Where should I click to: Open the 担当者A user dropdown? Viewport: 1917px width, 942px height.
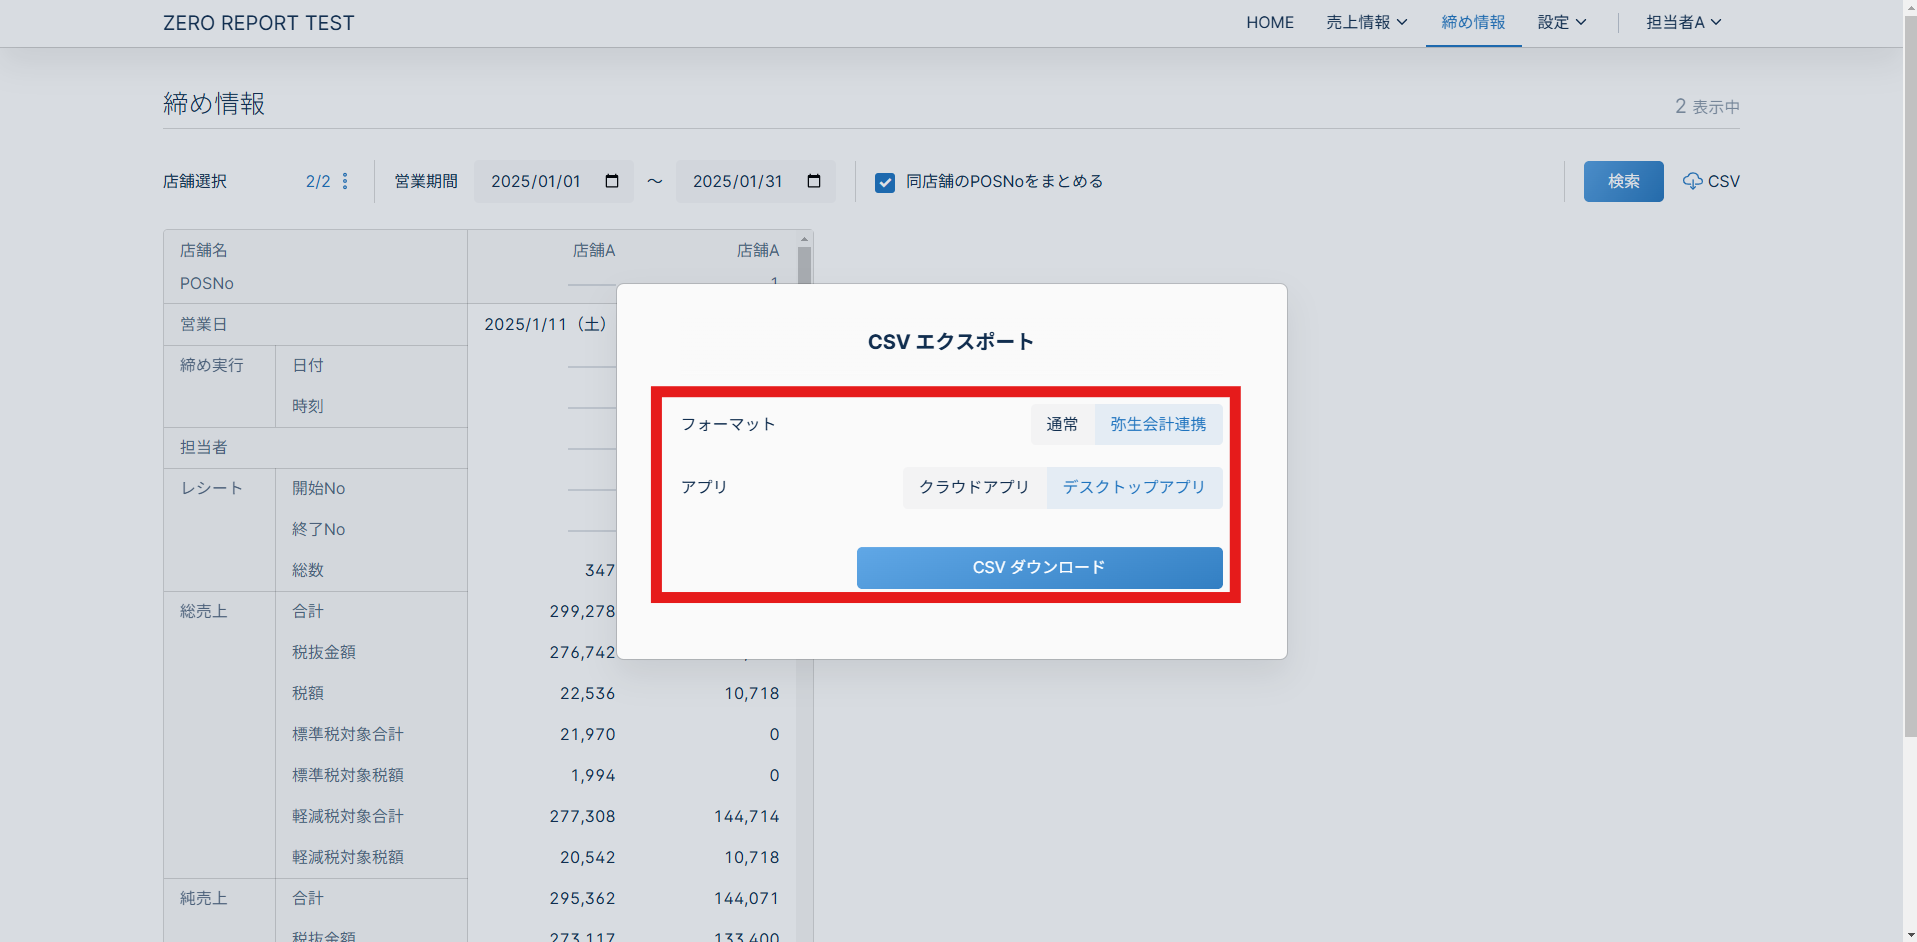[x=1683, y=22]
